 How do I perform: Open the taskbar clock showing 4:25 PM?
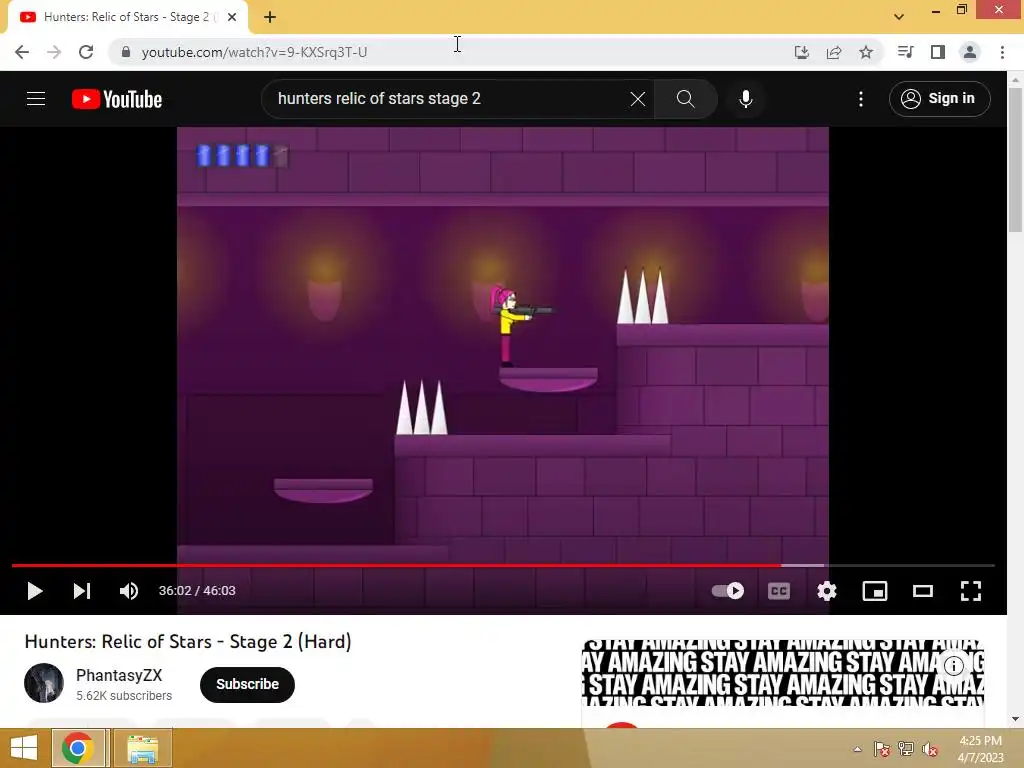(x=980, y=749)
